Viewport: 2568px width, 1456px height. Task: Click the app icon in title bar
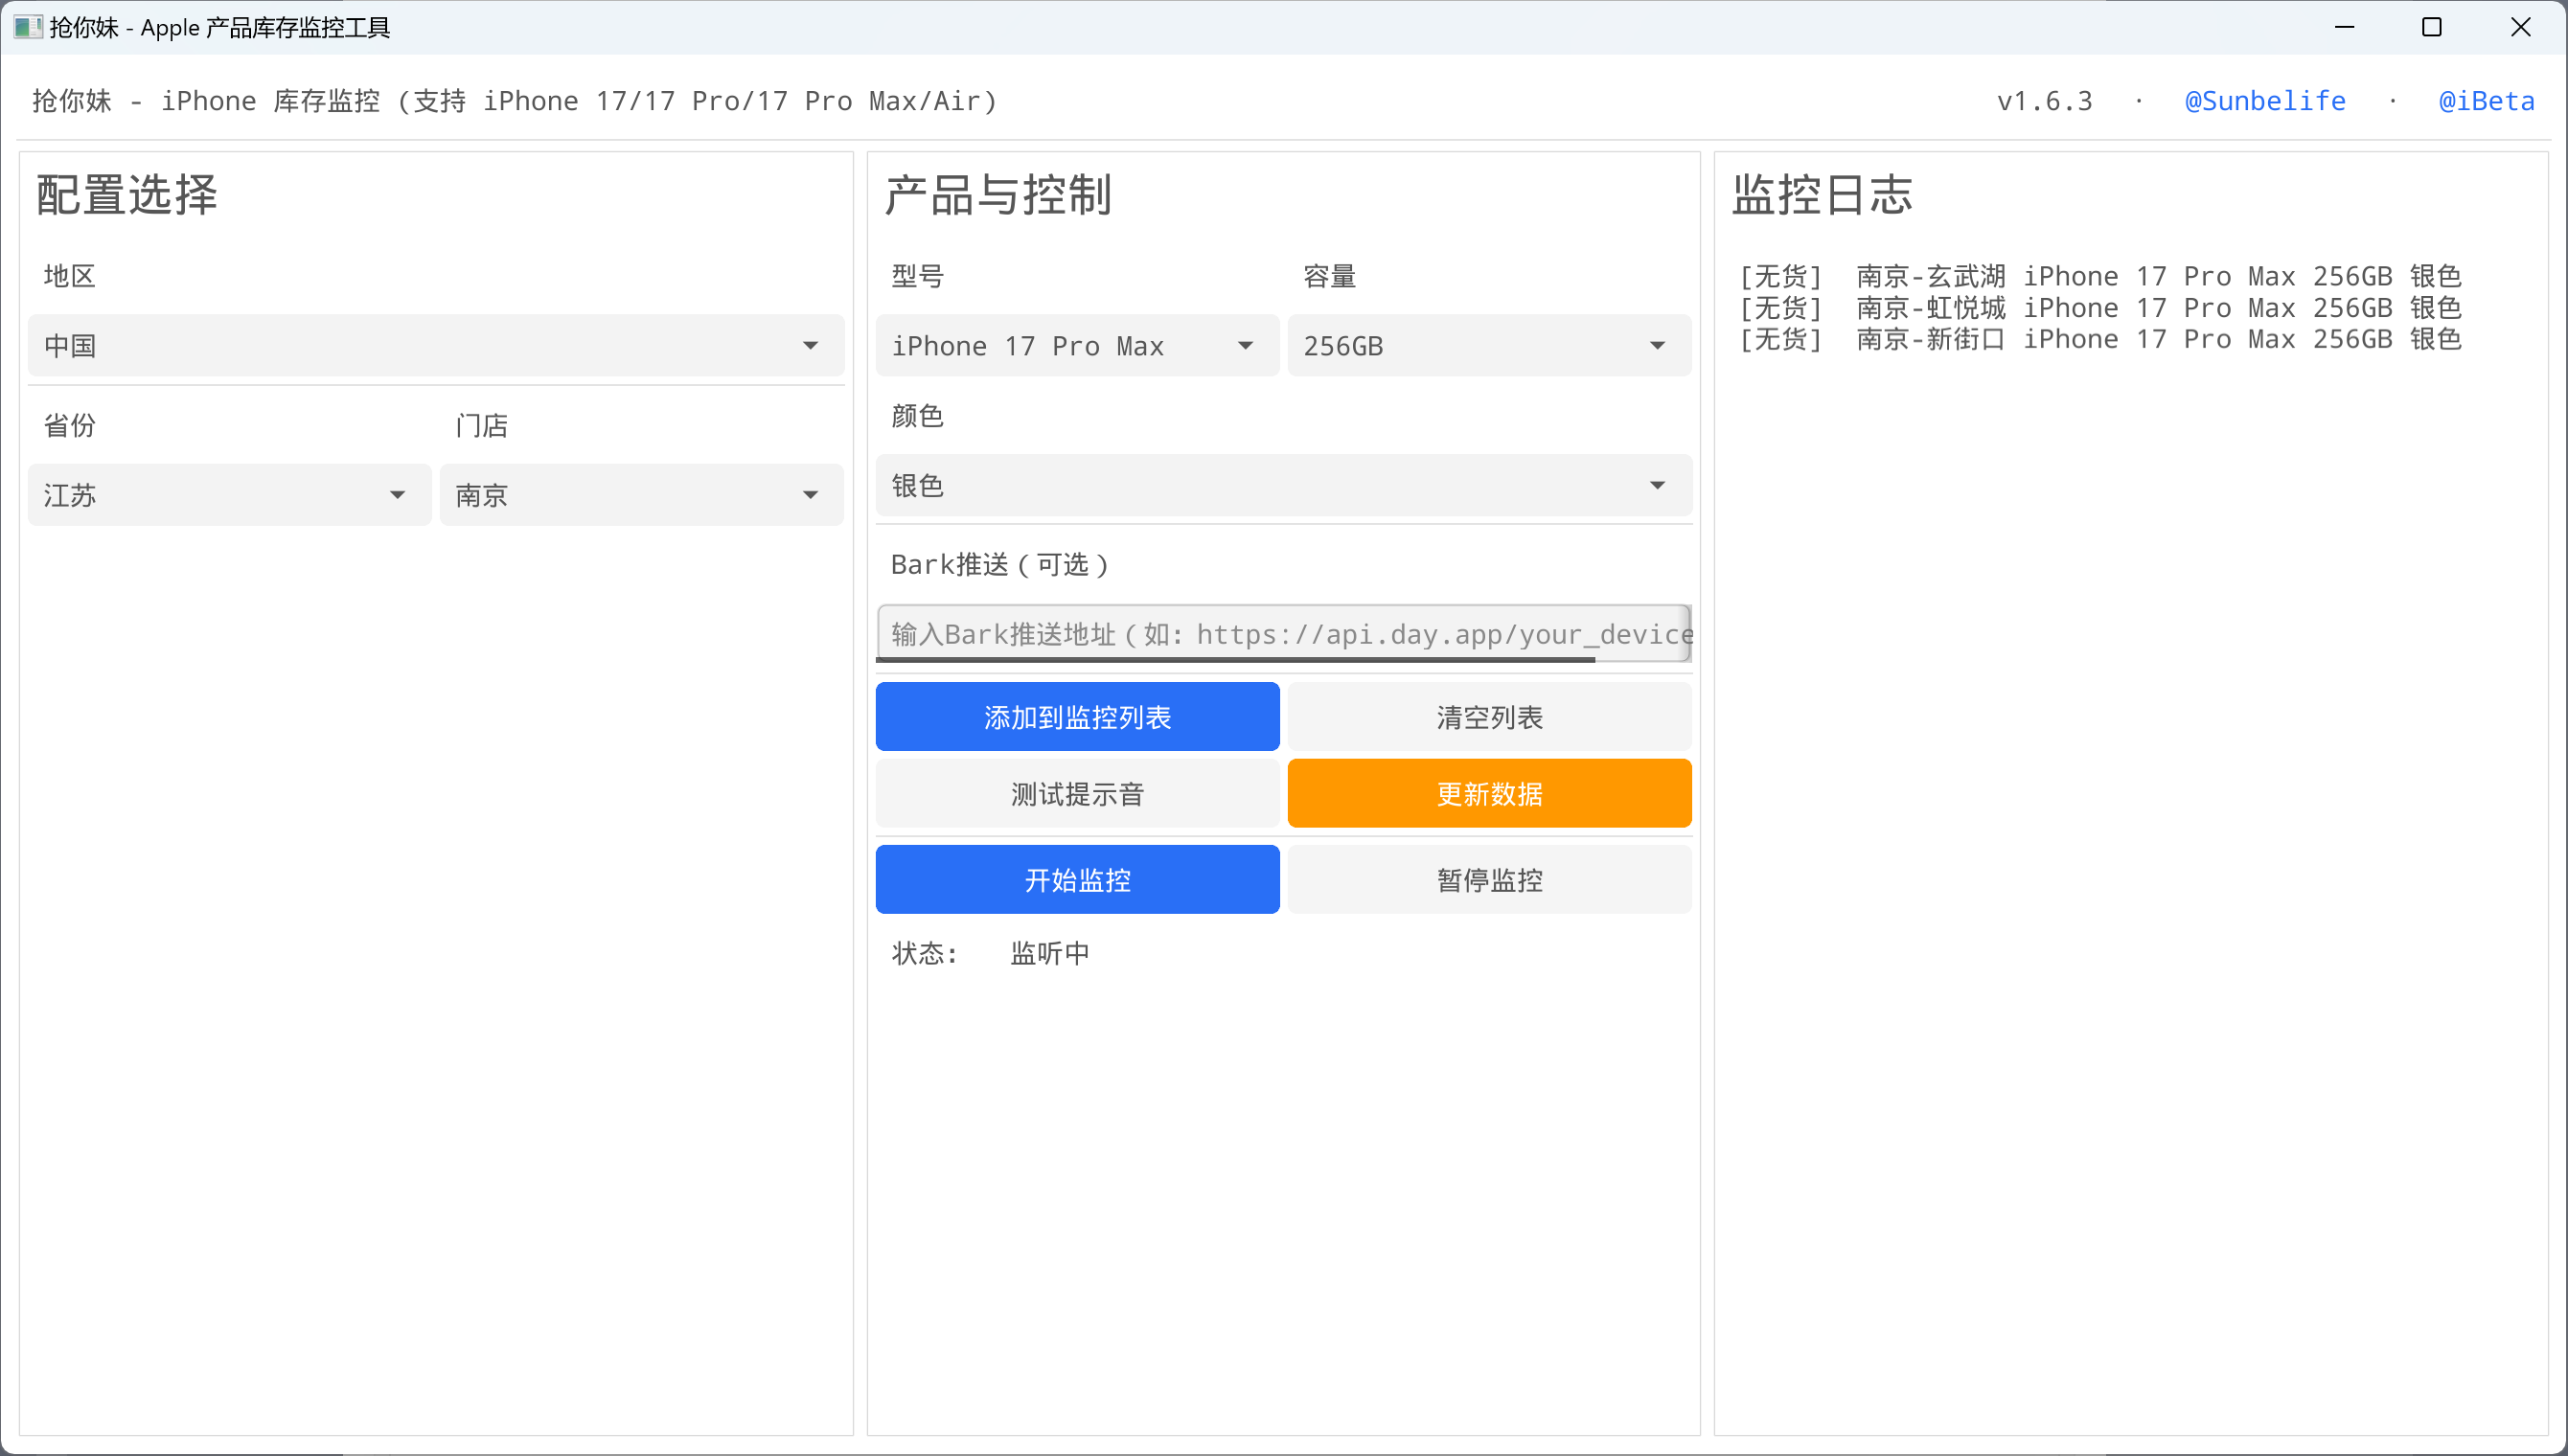click(x=27, y=27)
